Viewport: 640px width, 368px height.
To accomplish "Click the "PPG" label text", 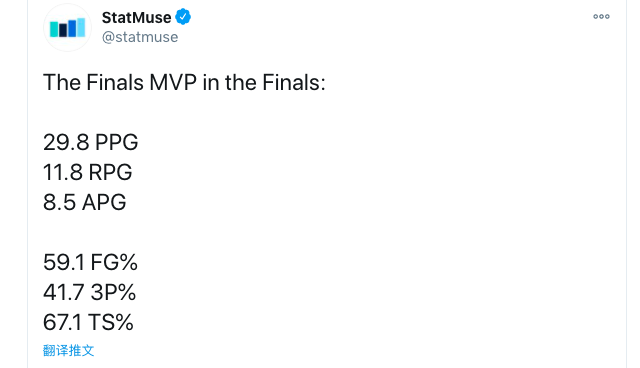I will pos(117,142).
